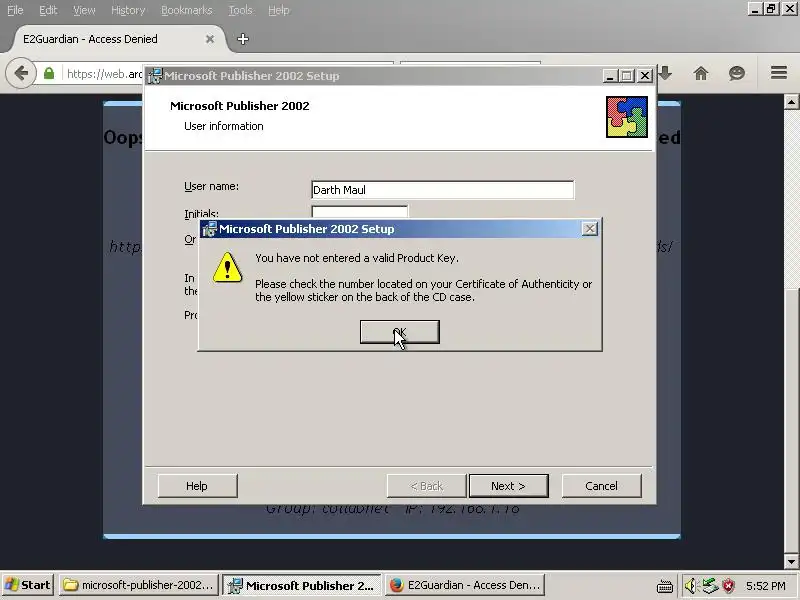800x600 pixels.
Task: Click the Firefox chat bubble icon
Action: (737, 73)
